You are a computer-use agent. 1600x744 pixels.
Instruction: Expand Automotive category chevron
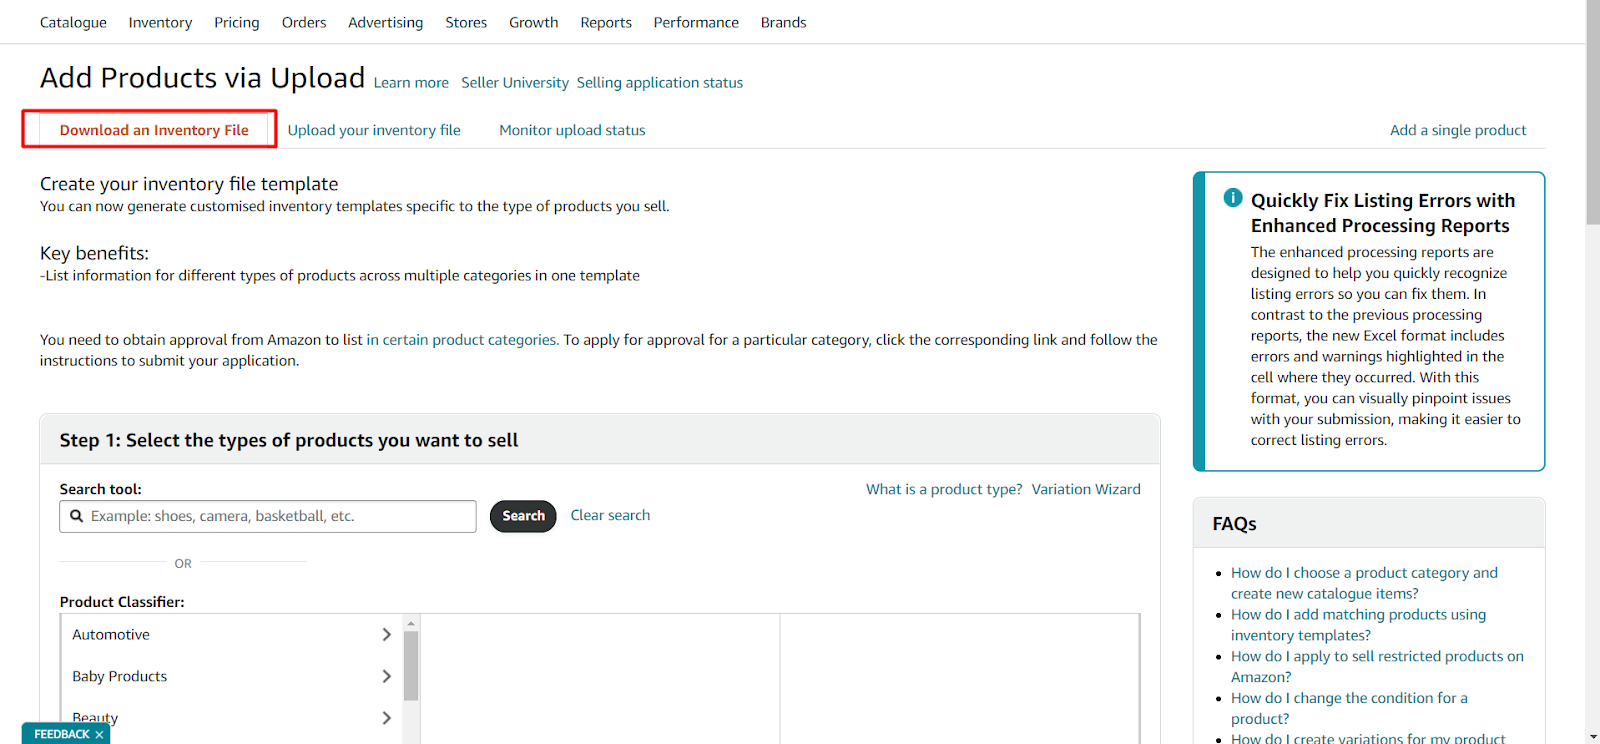[x=386, y=635]
